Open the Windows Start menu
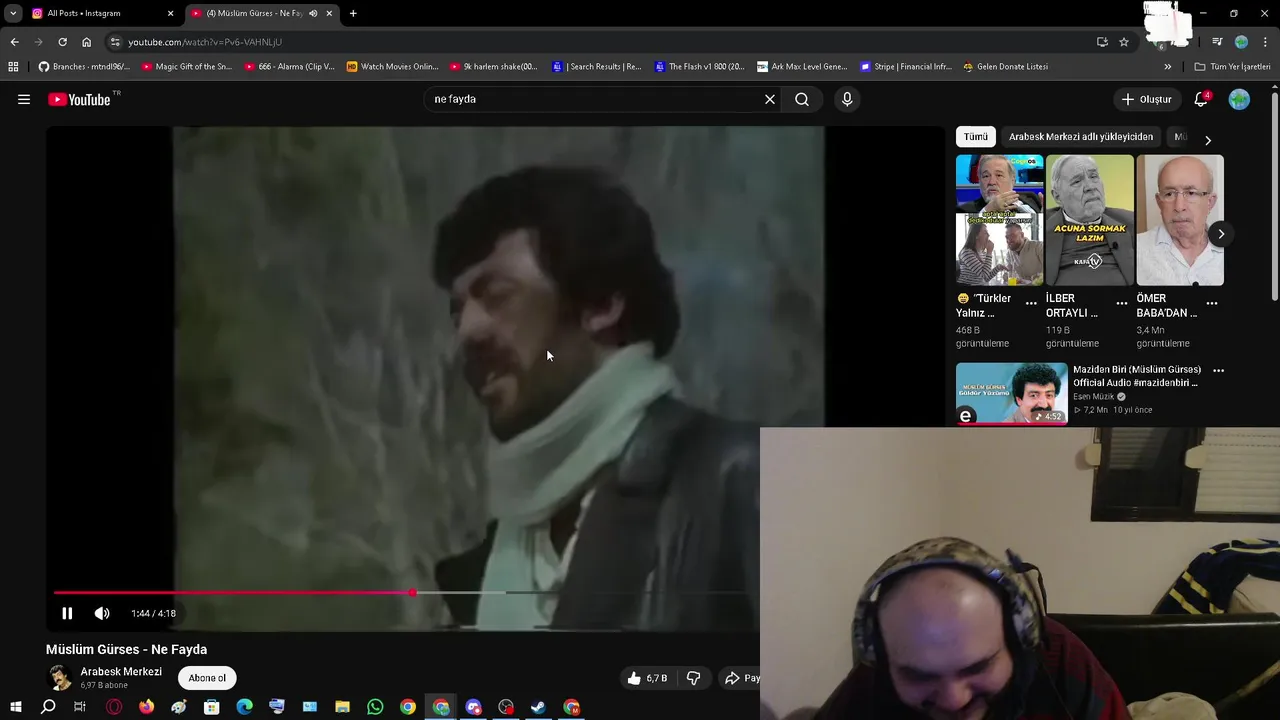 coord(15,707)
